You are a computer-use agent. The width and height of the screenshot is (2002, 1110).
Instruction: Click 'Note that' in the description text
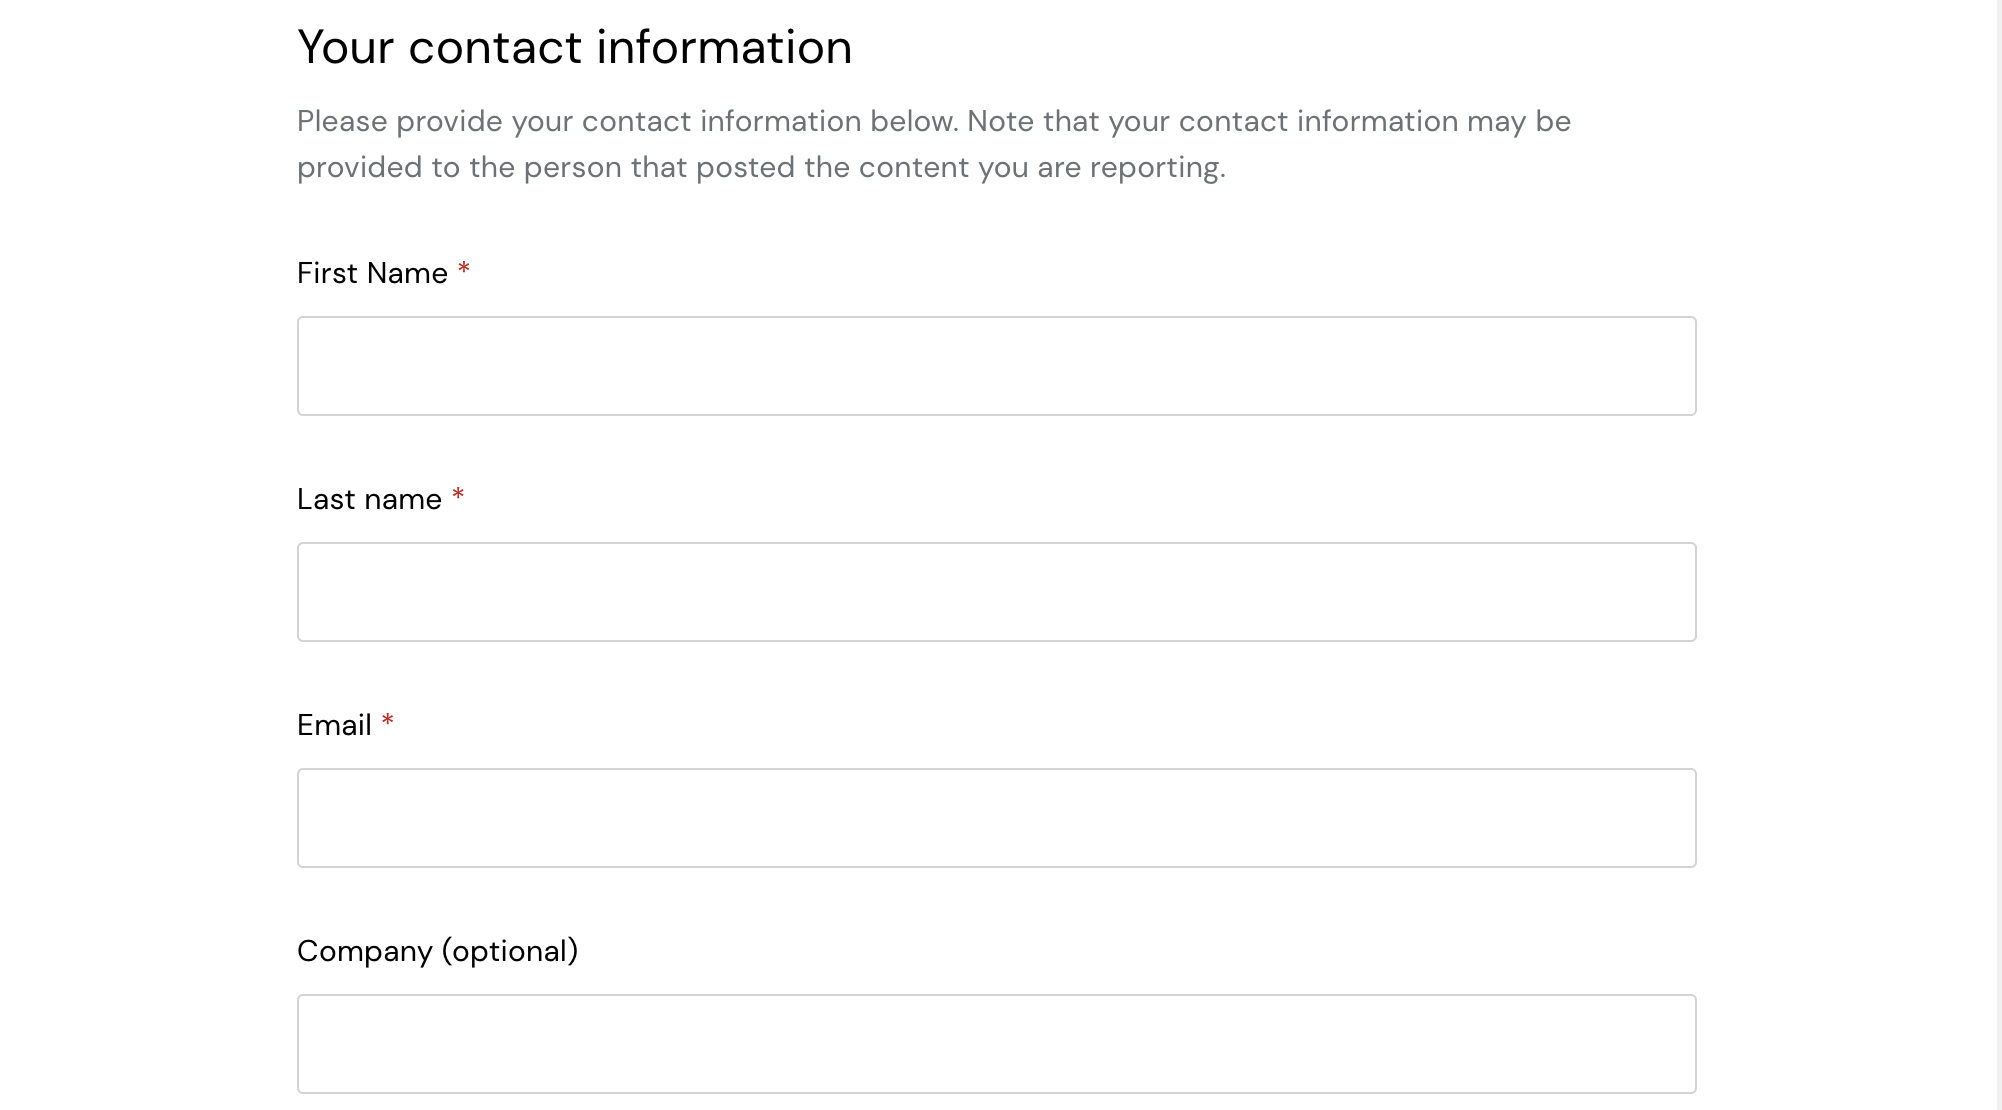1033,121
